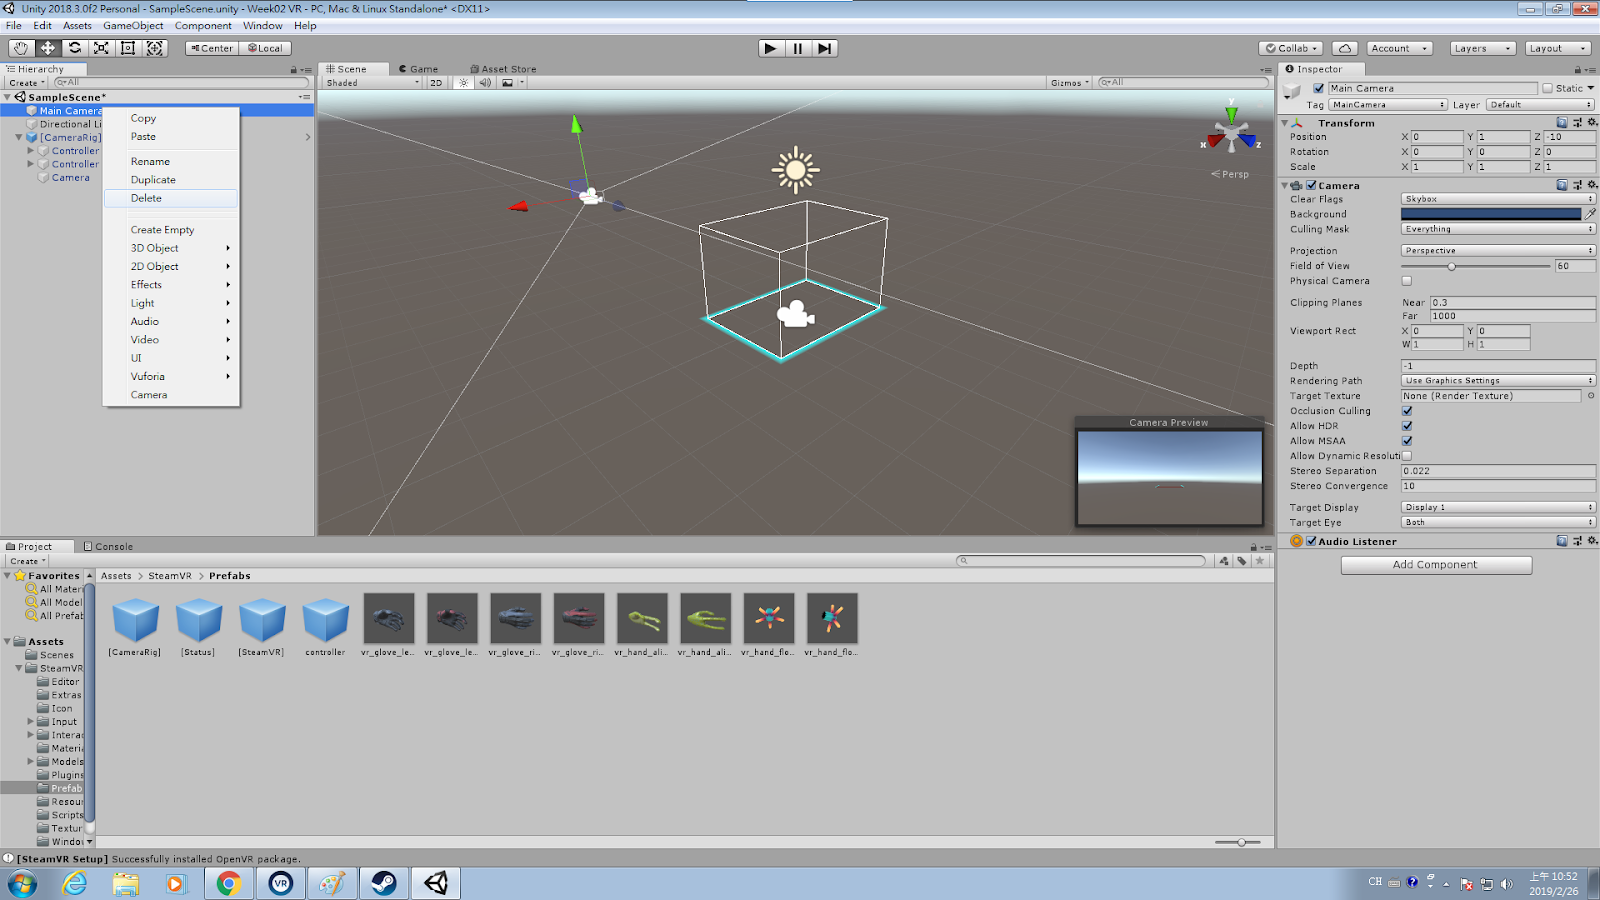The image size is (1600, 900).
Task: Uncheck Allow MSAA
Action: pos(1407,441)
